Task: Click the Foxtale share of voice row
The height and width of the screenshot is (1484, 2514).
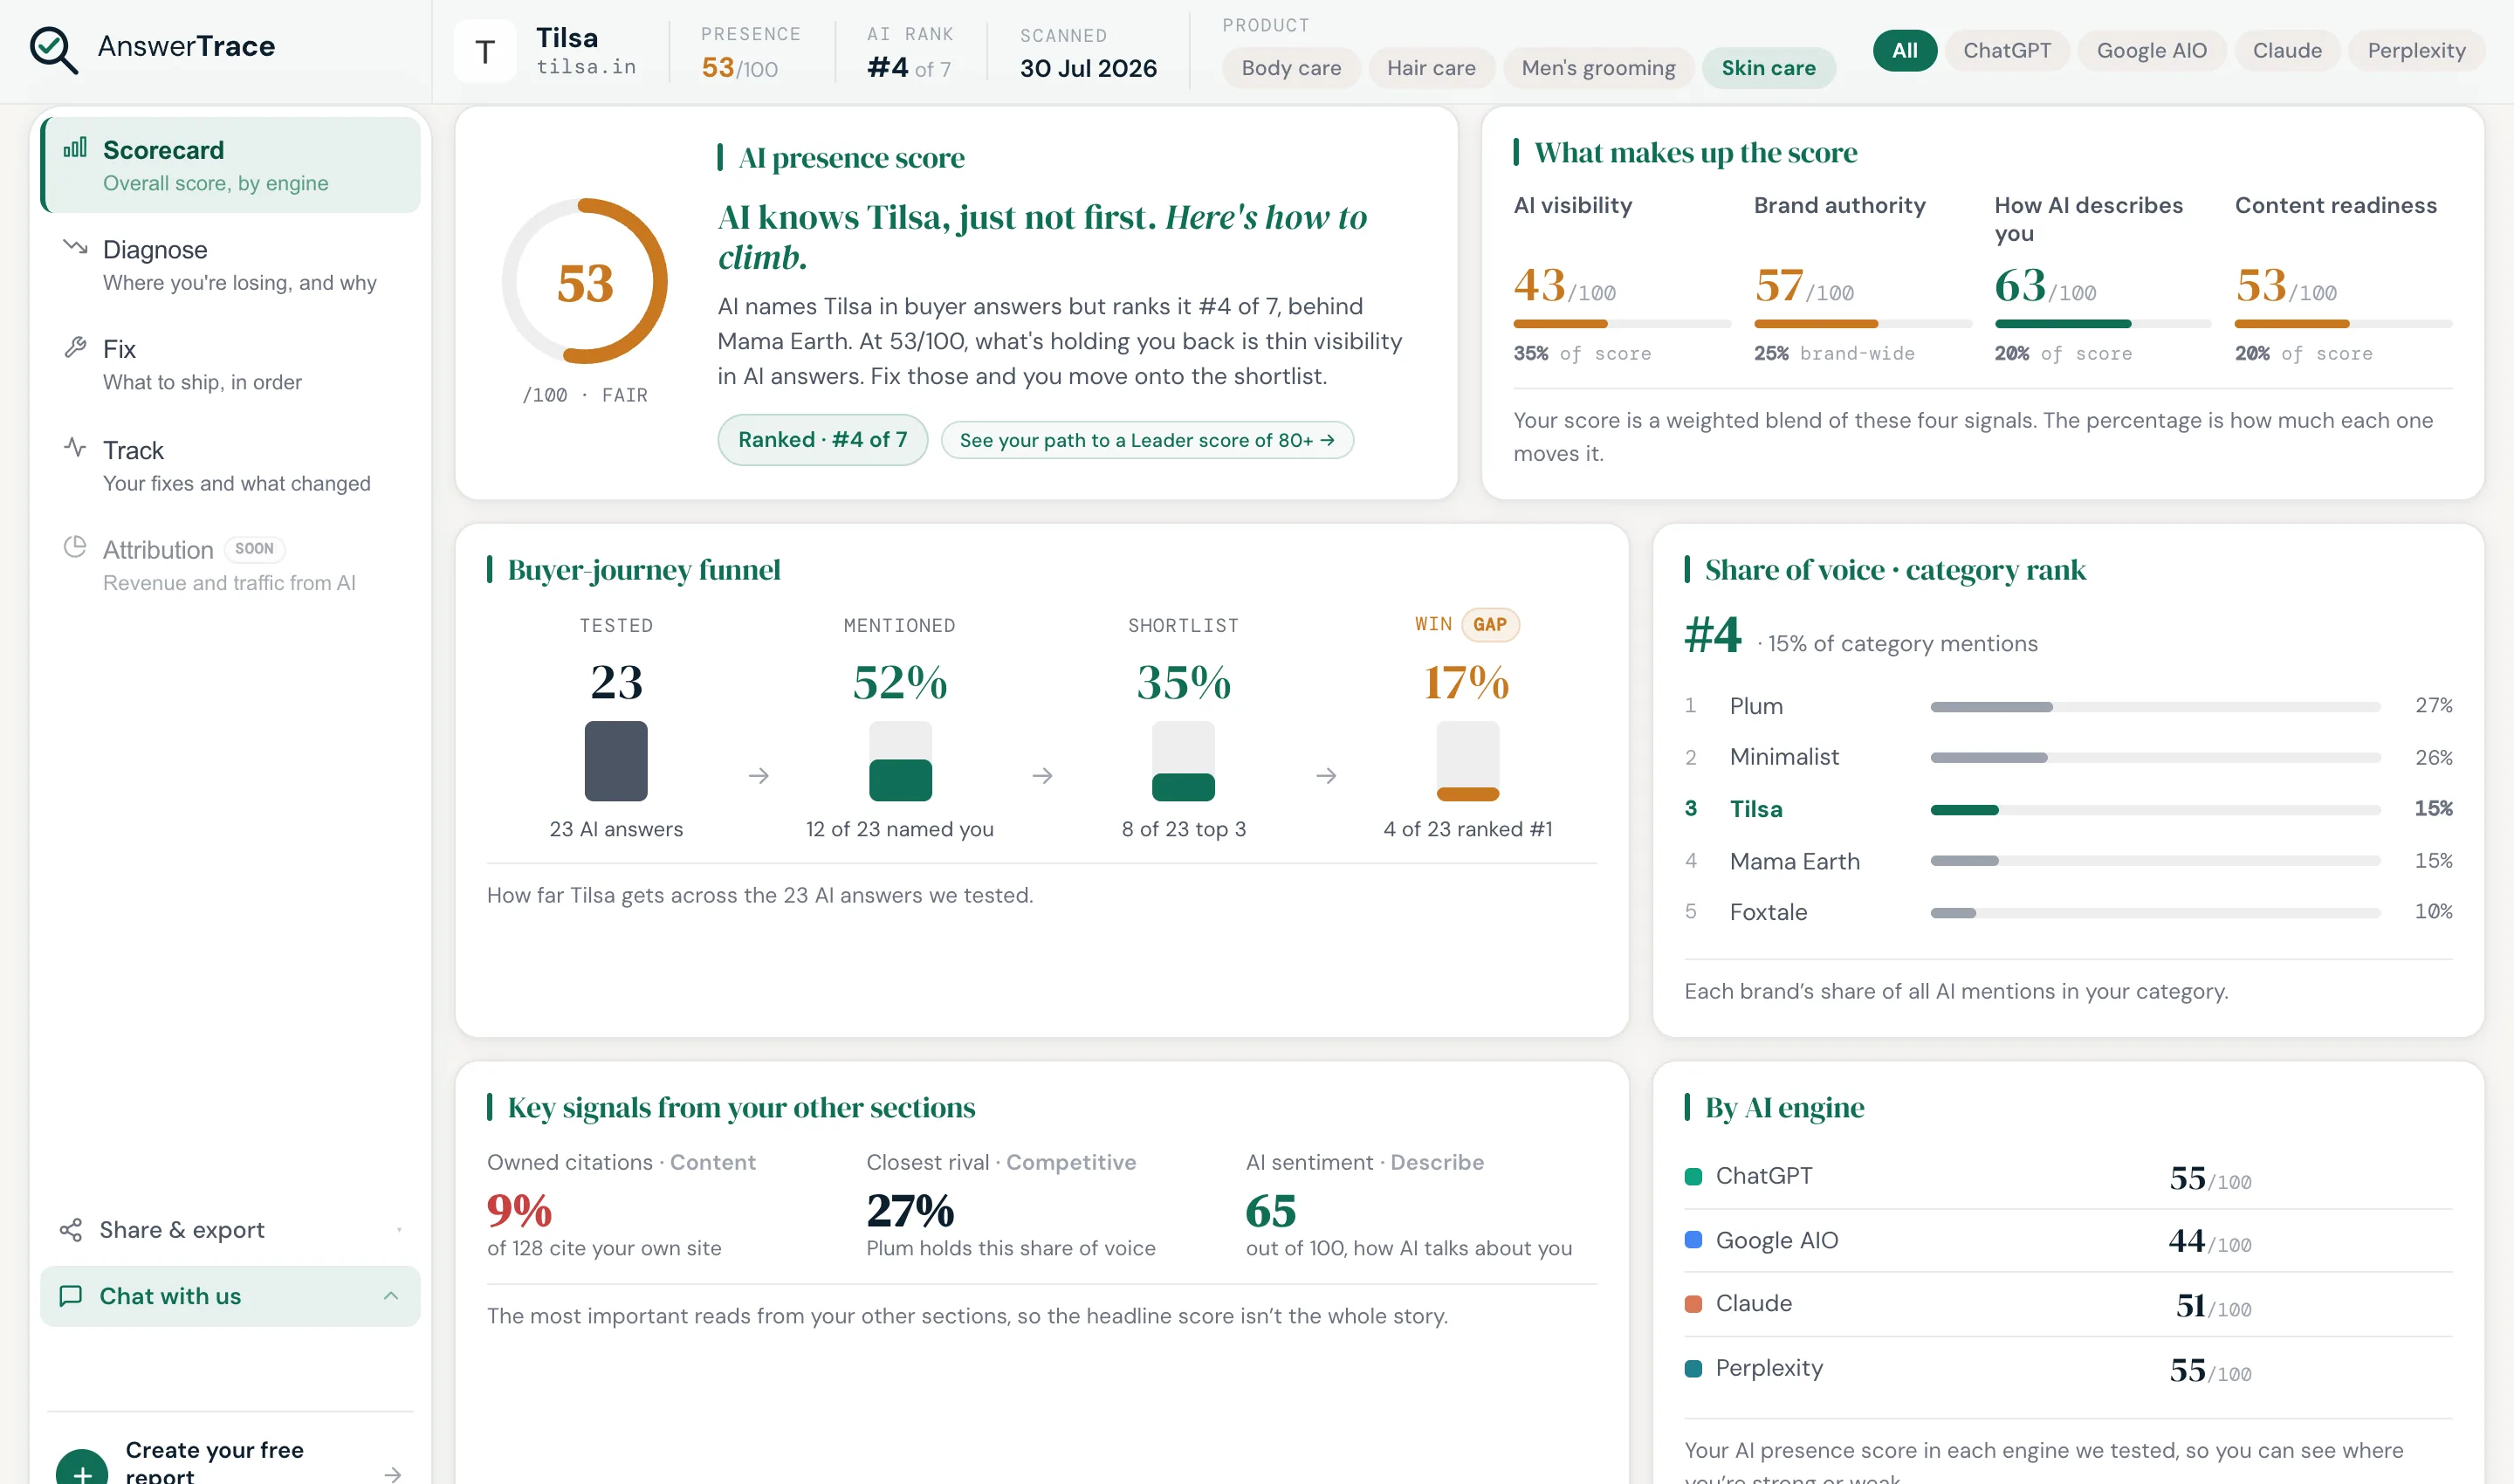Action: (2068, 912)
